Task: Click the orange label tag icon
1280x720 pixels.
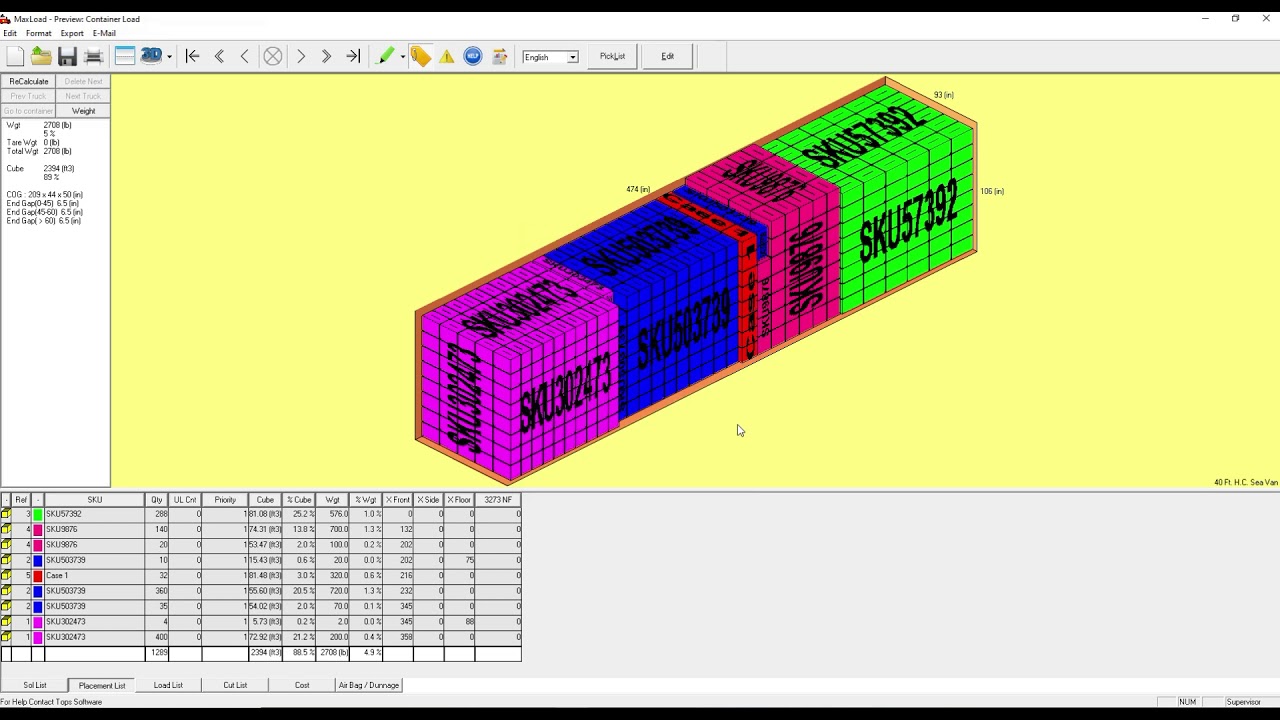Action: click(421, 56)
